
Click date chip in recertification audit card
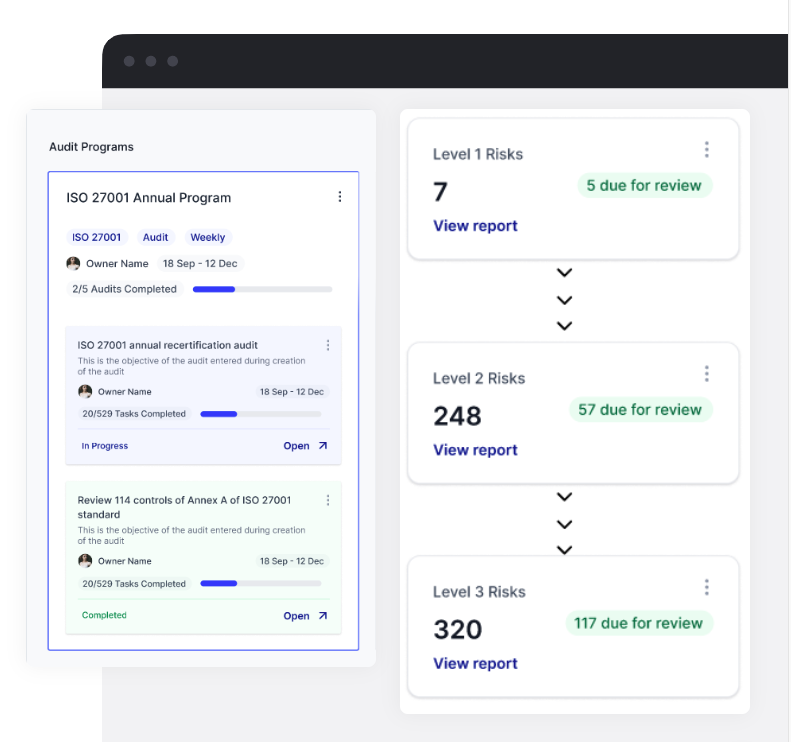tap(292, 391)
